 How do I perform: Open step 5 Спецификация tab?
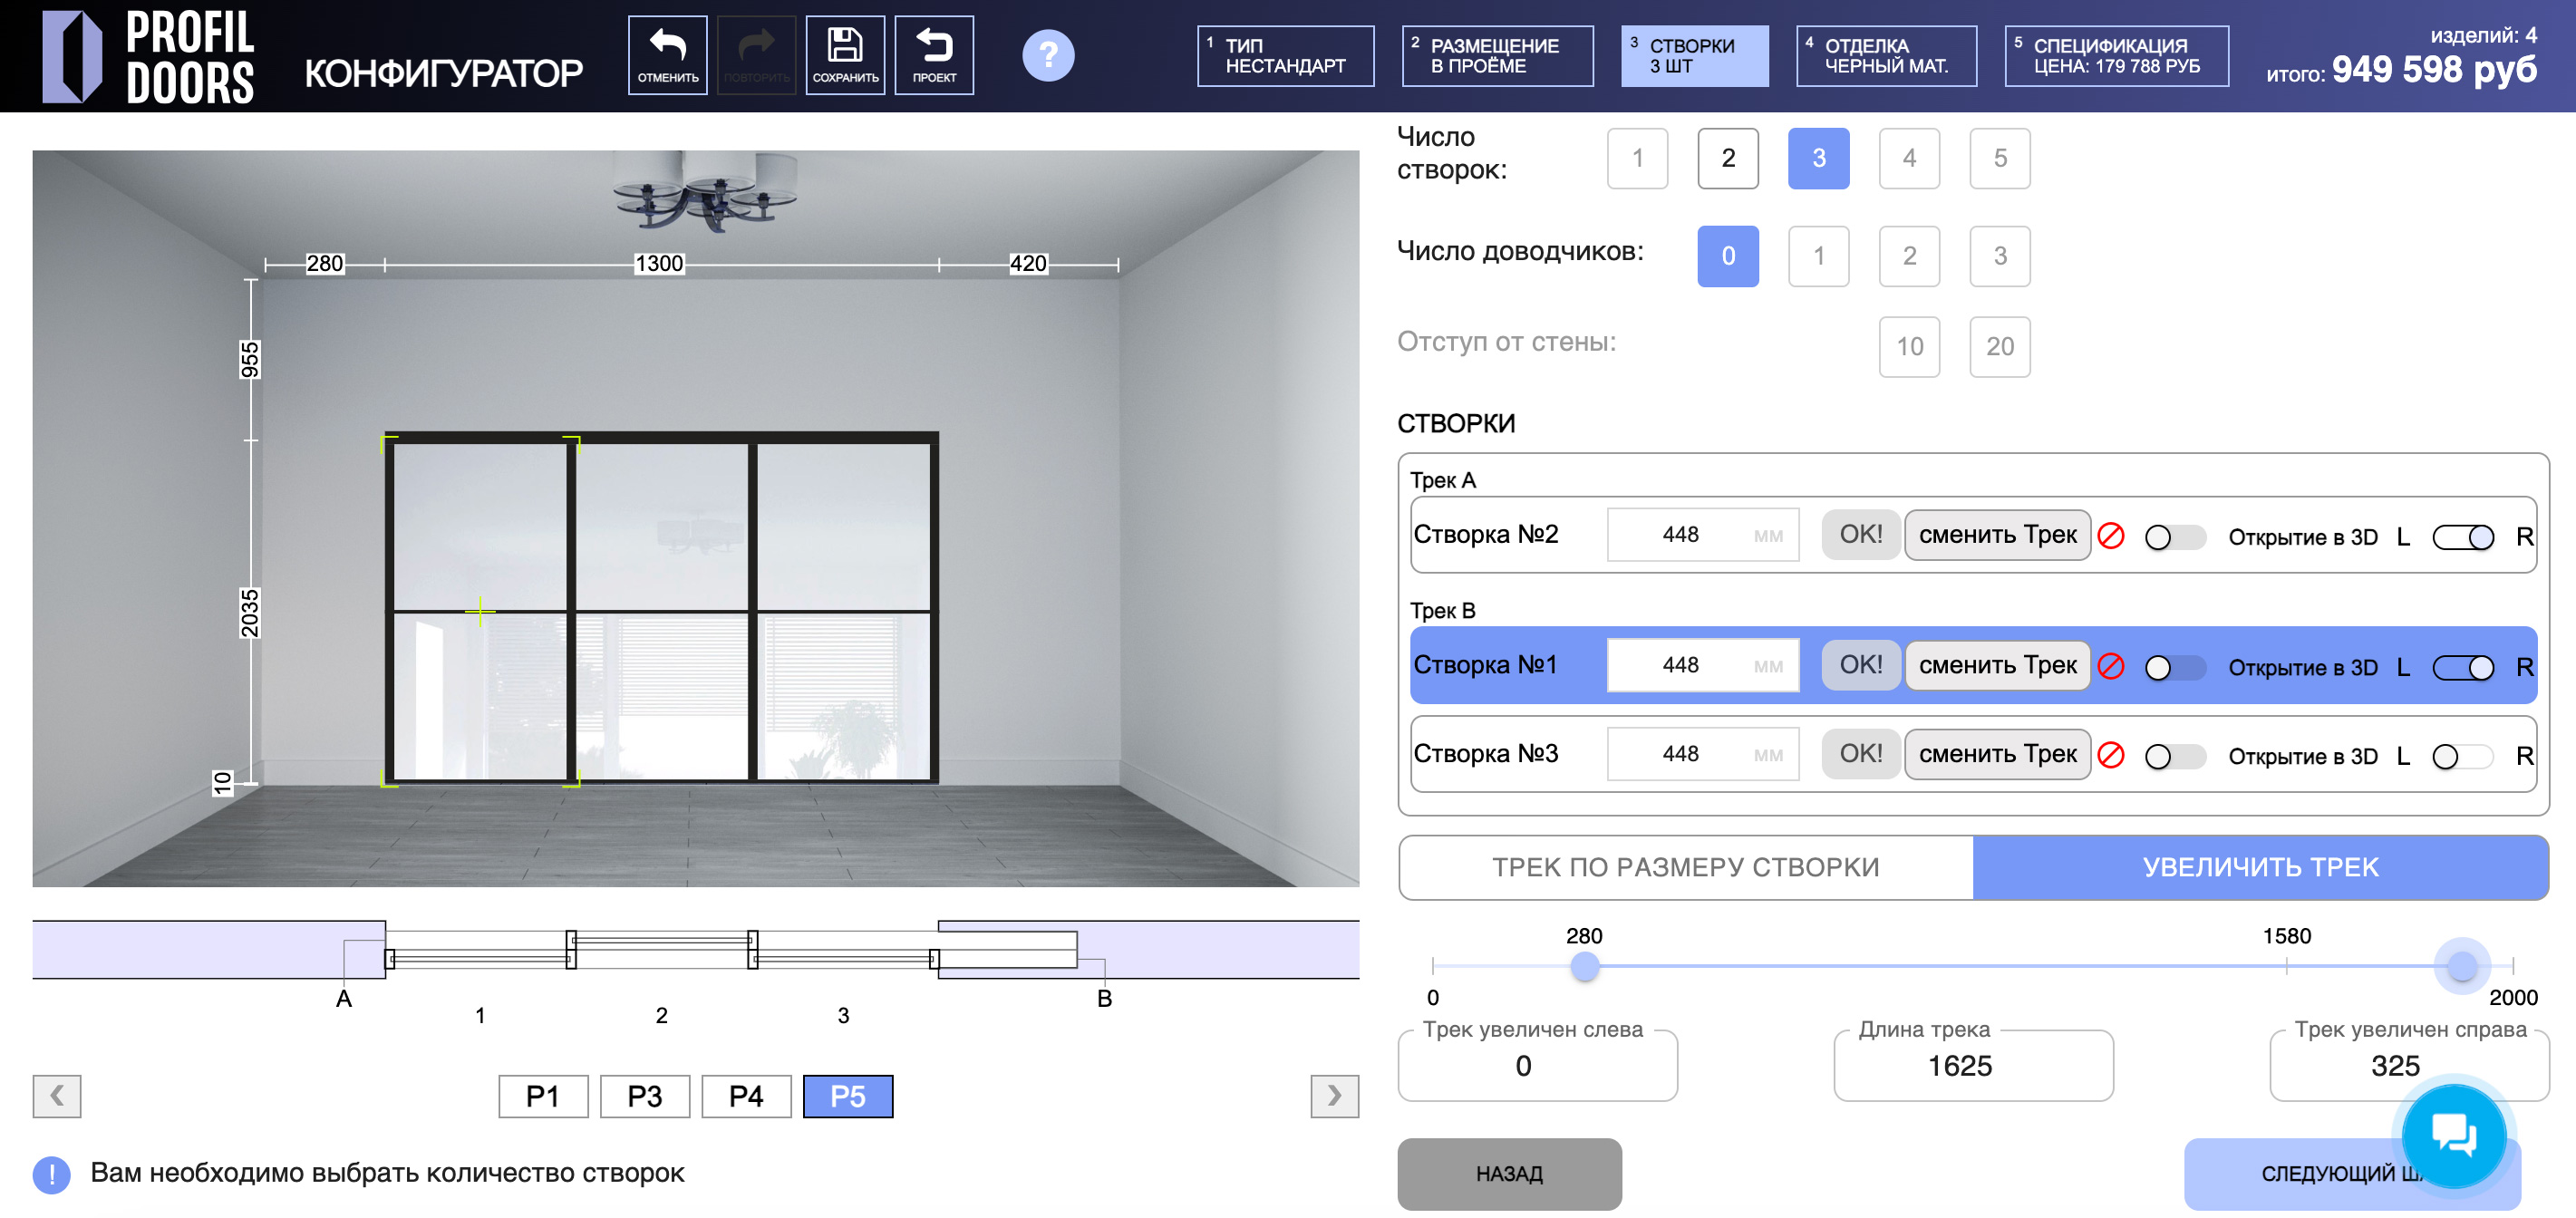pos(2116,56)
